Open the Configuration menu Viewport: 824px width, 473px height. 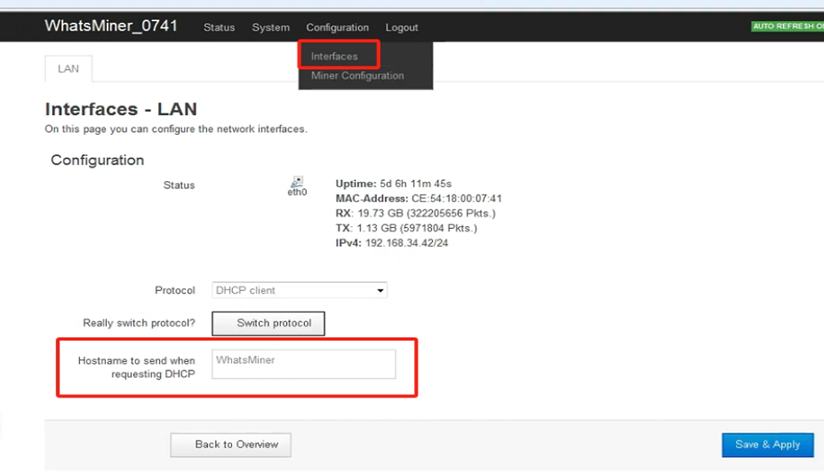[337, 27]
